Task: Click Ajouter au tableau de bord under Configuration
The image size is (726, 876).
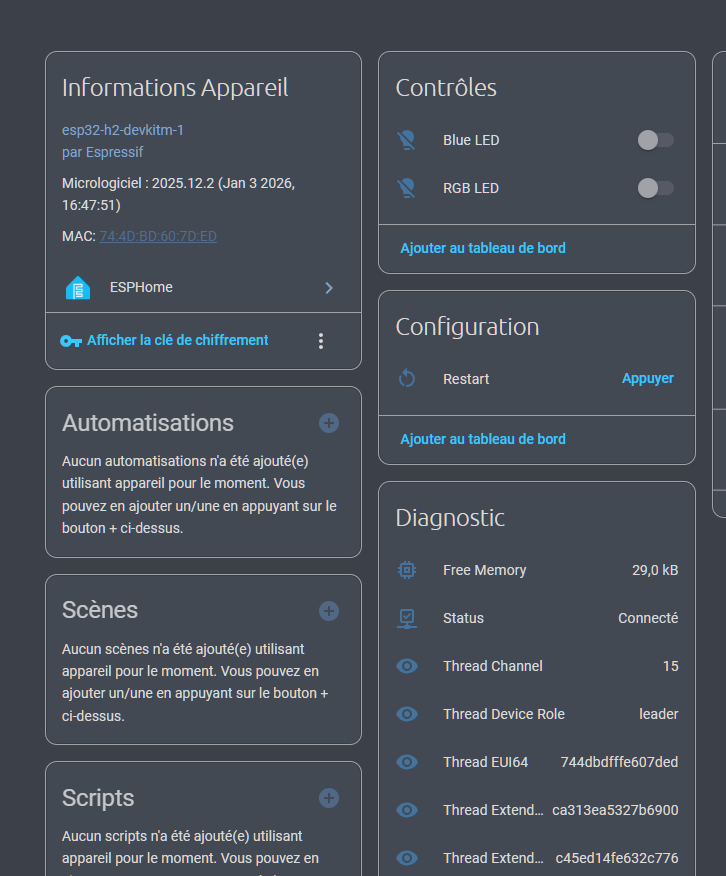Action: [x=483, y=439]
